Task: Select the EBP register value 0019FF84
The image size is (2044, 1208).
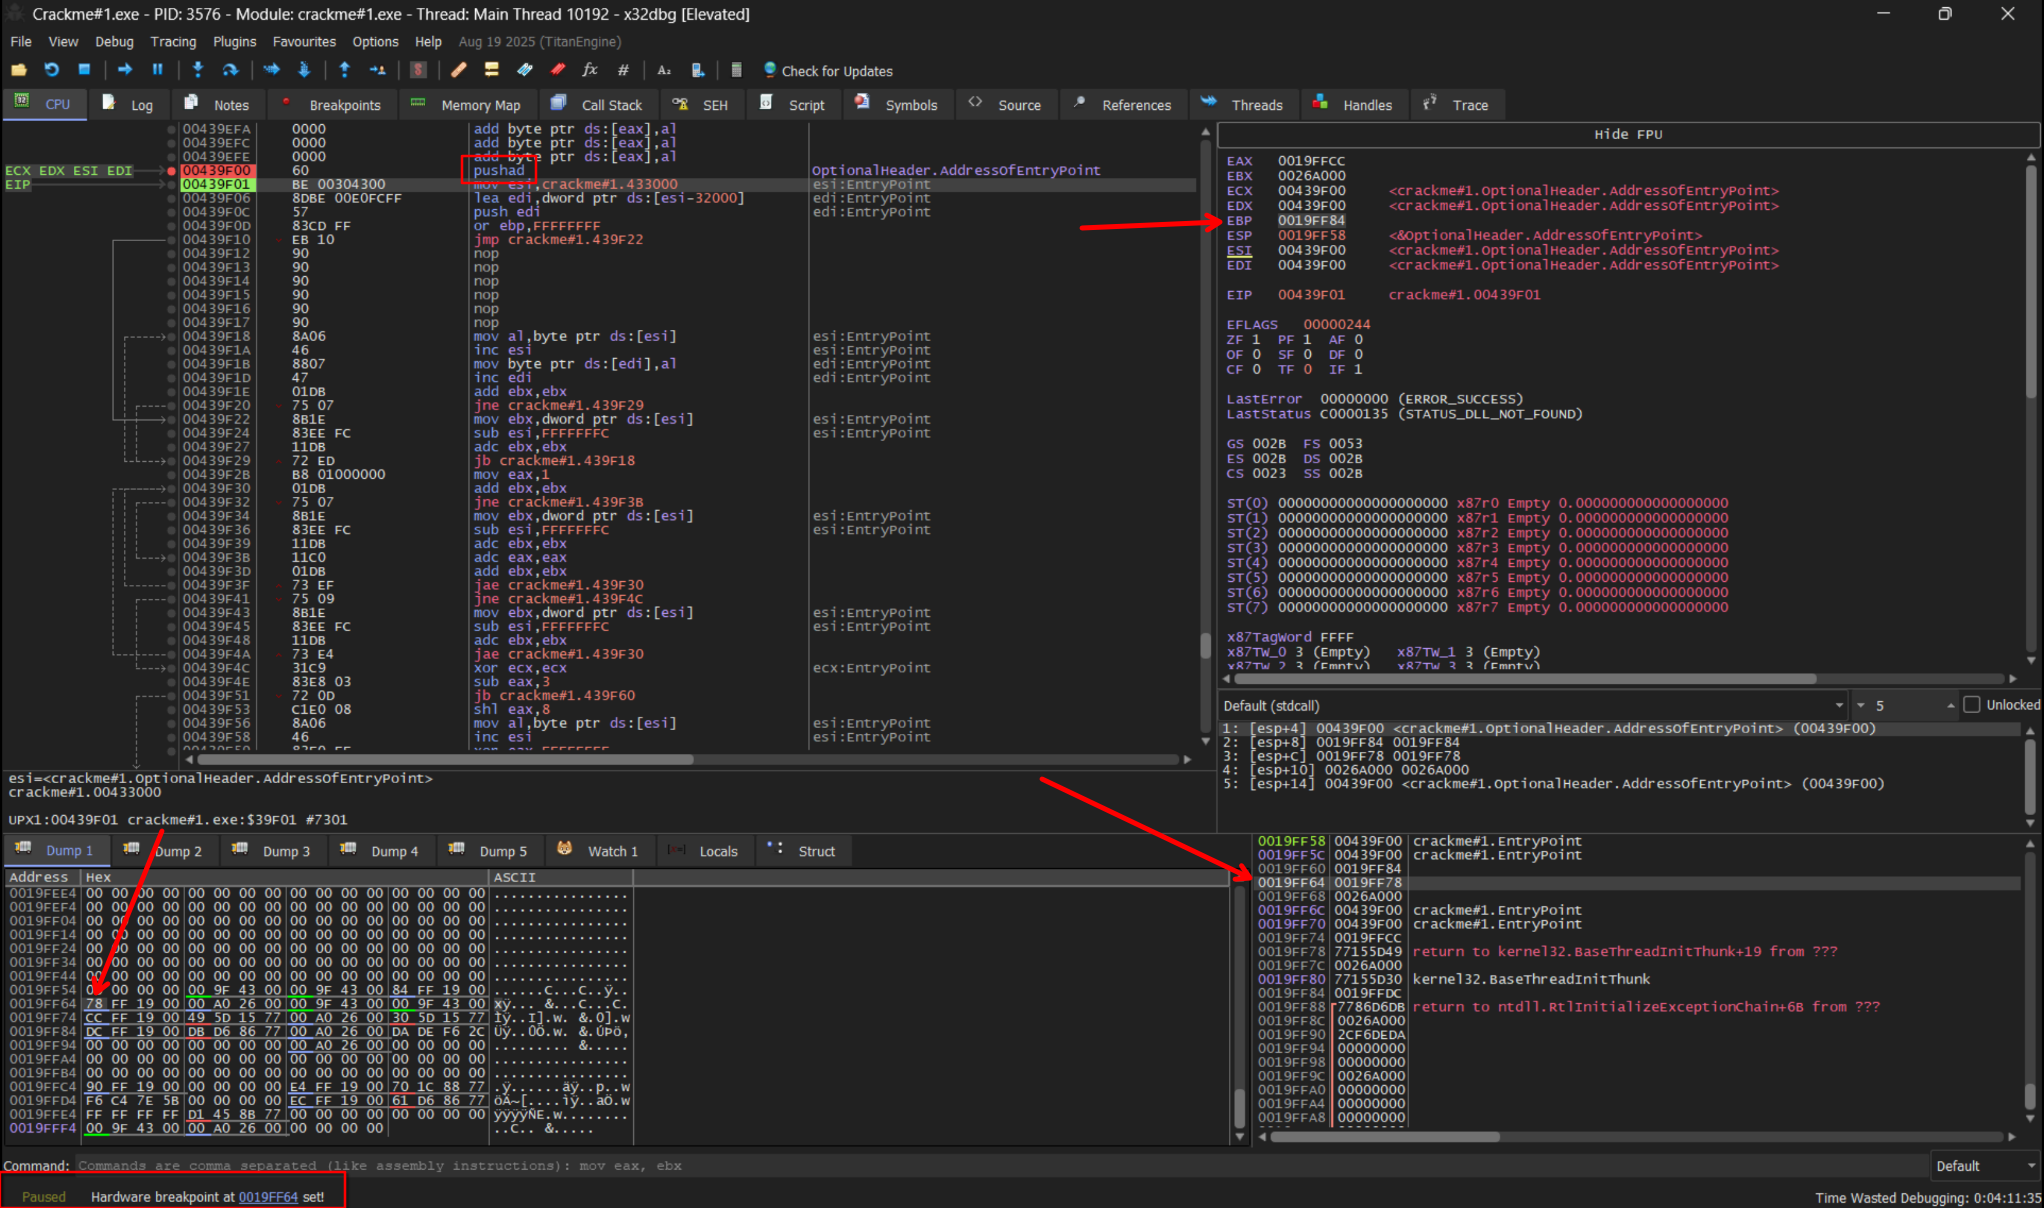Action: [1311, 220]
